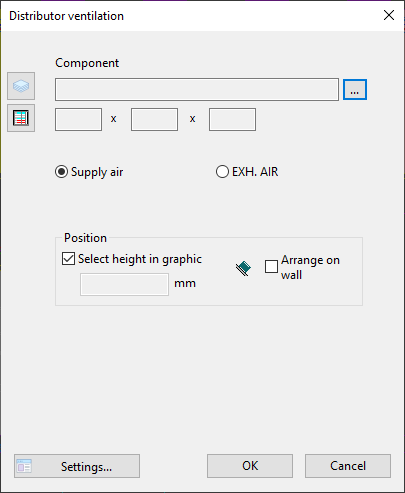The width and height of the screenshot is (405, 493).
Task: Choose the EXH. AIR option
Action: coord(222,172)
